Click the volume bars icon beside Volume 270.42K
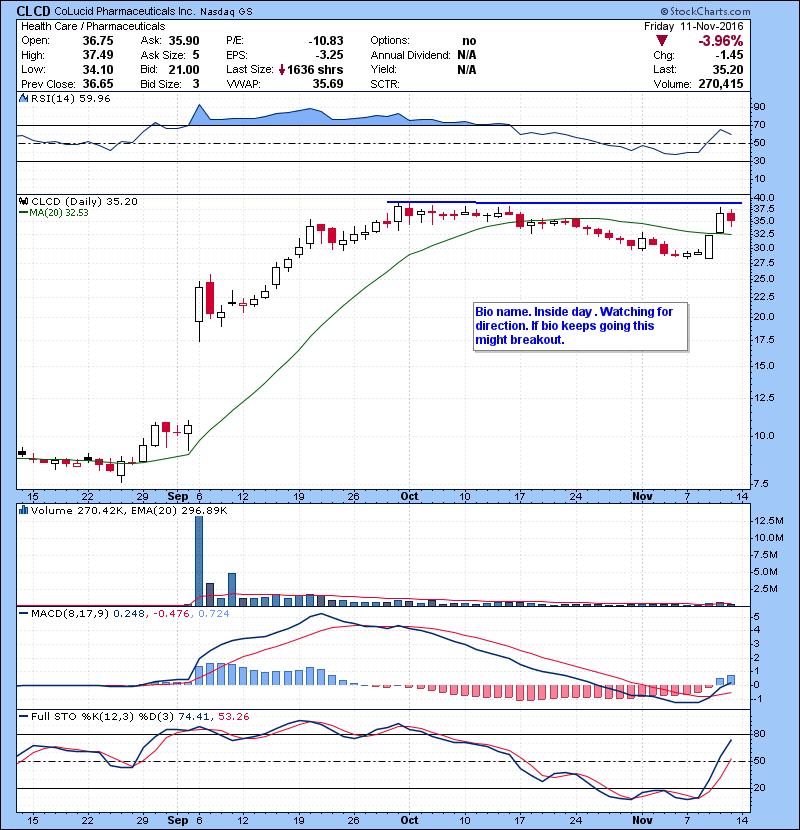The width and height of the screenshot is (800, 830). (x=23, y=510)
